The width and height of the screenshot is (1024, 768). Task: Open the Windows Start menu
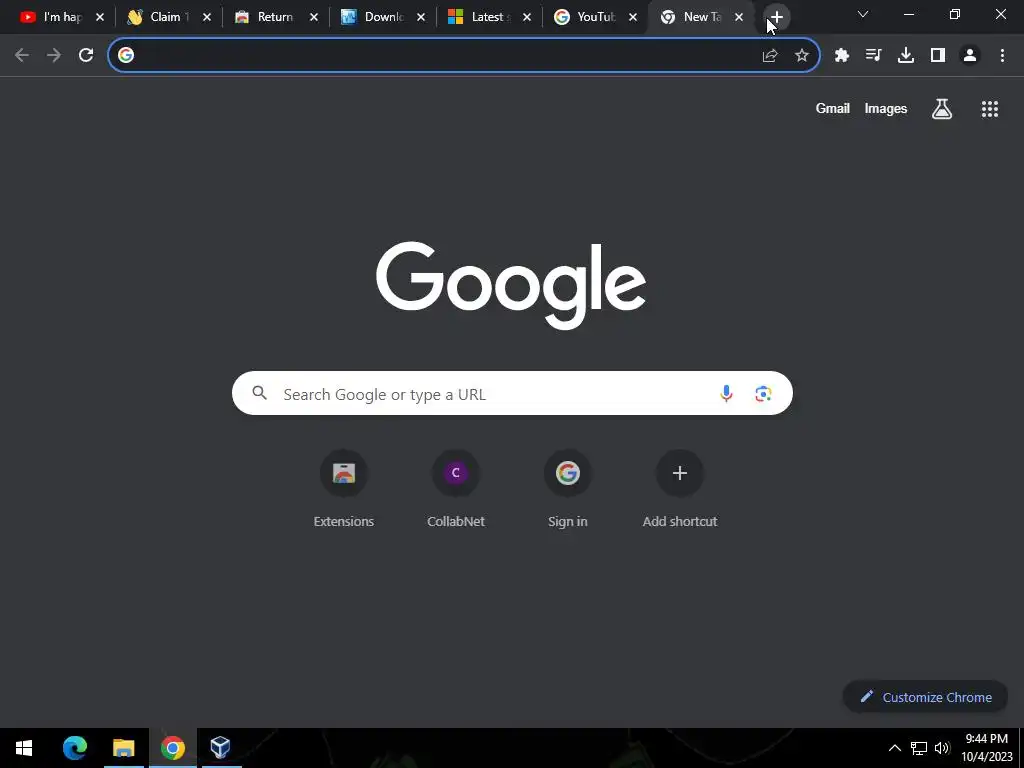point(24,748)
